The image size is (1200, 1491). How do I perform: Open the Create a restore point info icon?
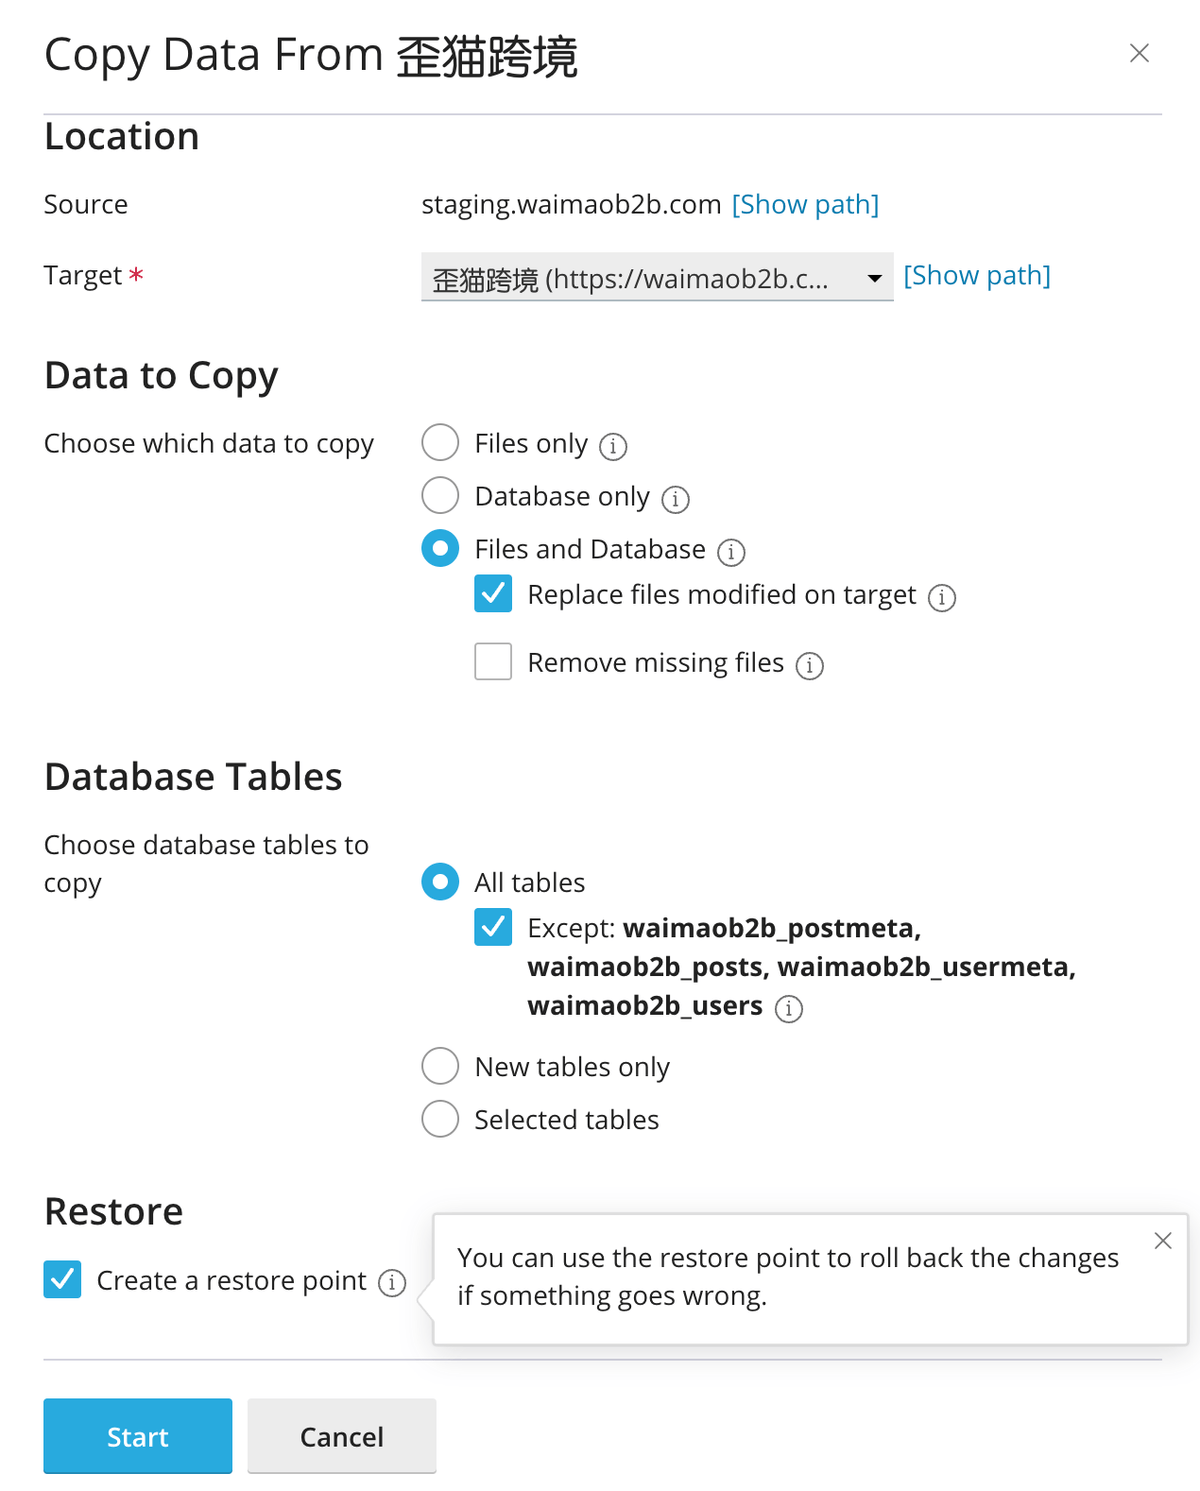[392, 1282]
